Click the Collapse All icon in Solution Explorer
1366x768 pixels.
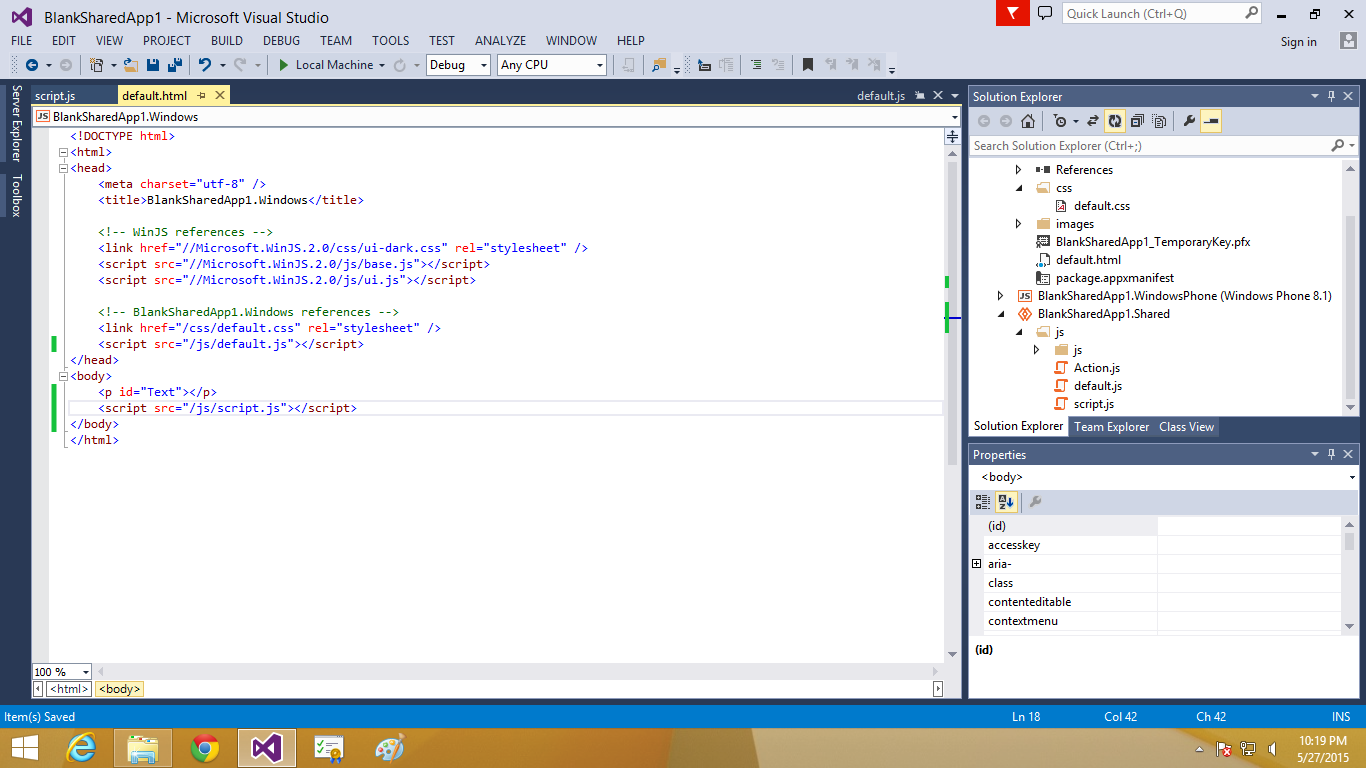[x=1138, y=121]
